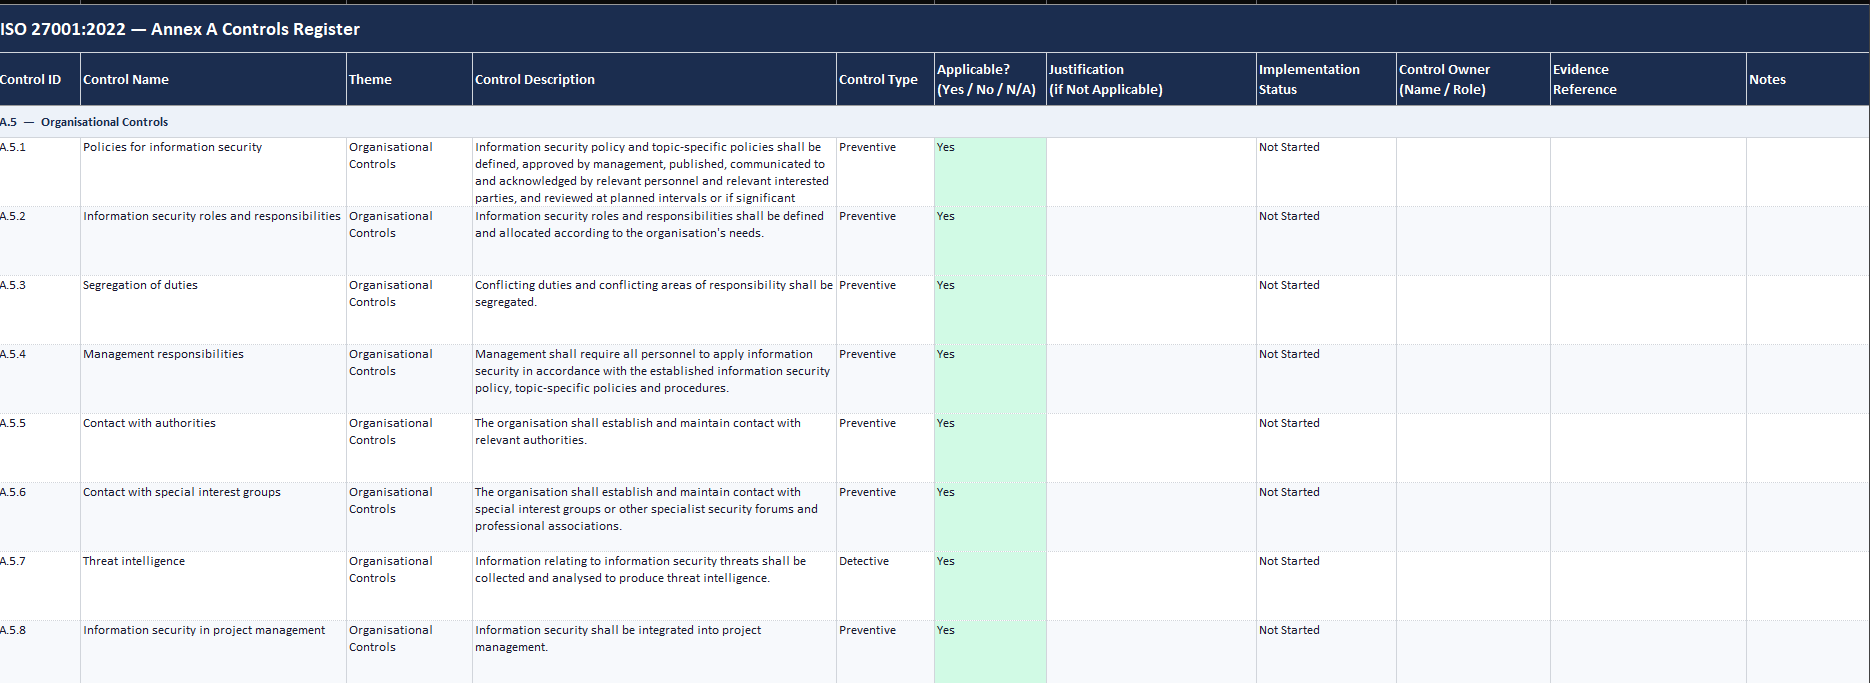1870x683 pixels.
Task: Select the Theme column header
Action: [409, 79]
